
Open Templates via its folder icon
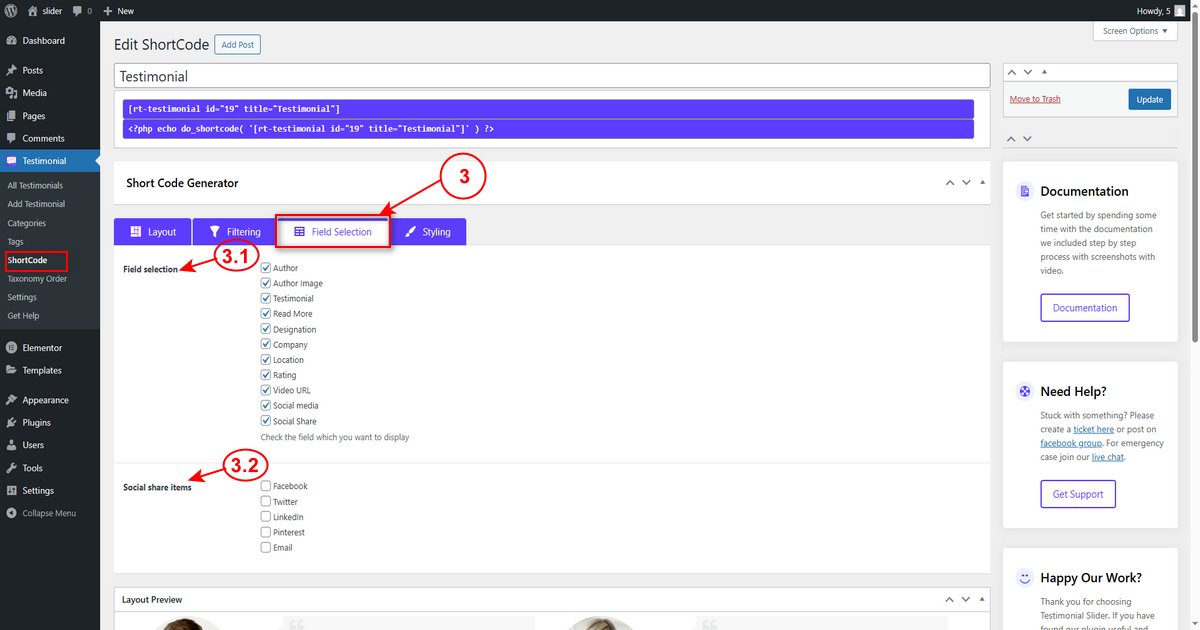point(11,370)
